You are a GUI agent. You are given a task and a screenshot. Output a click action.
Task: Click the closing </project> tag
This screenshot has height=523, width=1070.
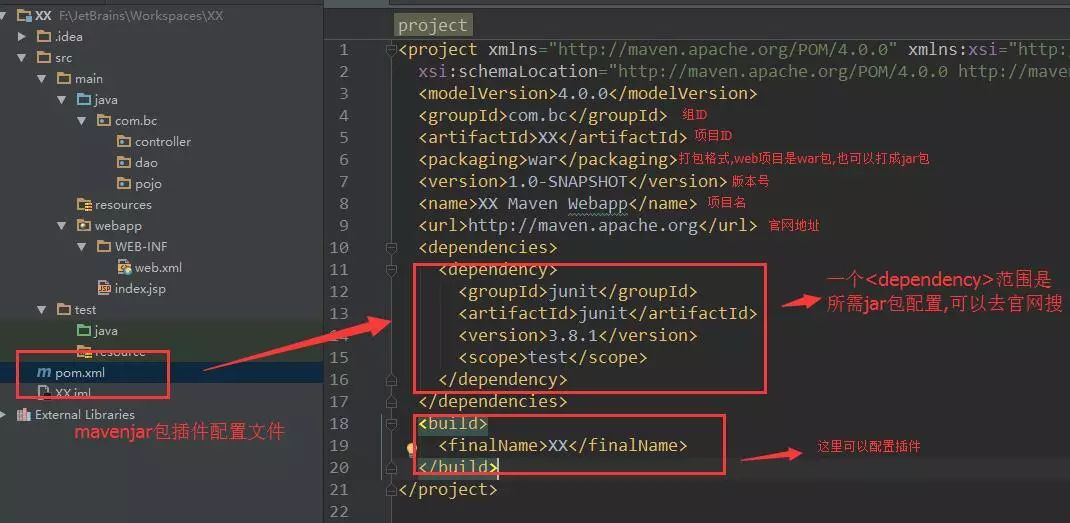pos(448,489)
